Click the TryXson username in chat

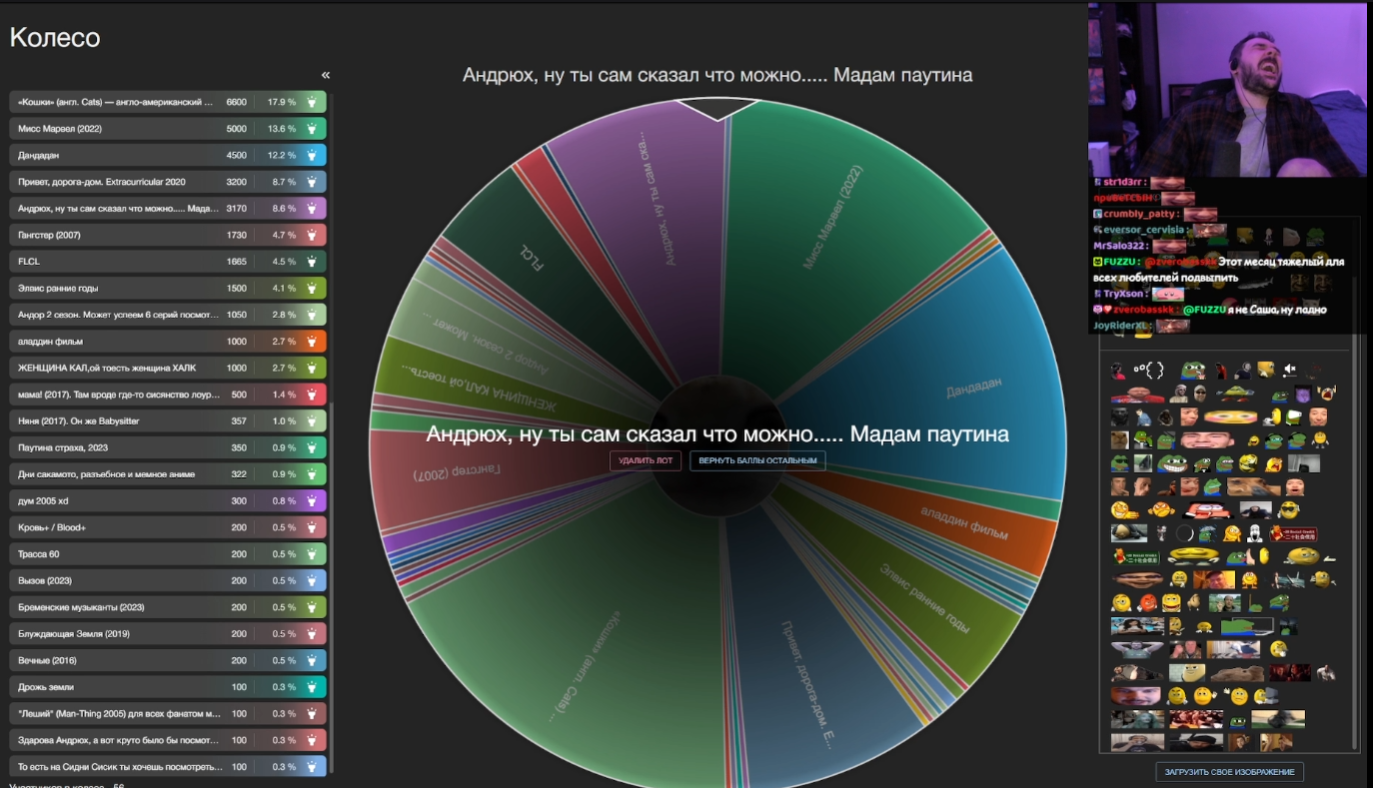[x=1125, y=294]
